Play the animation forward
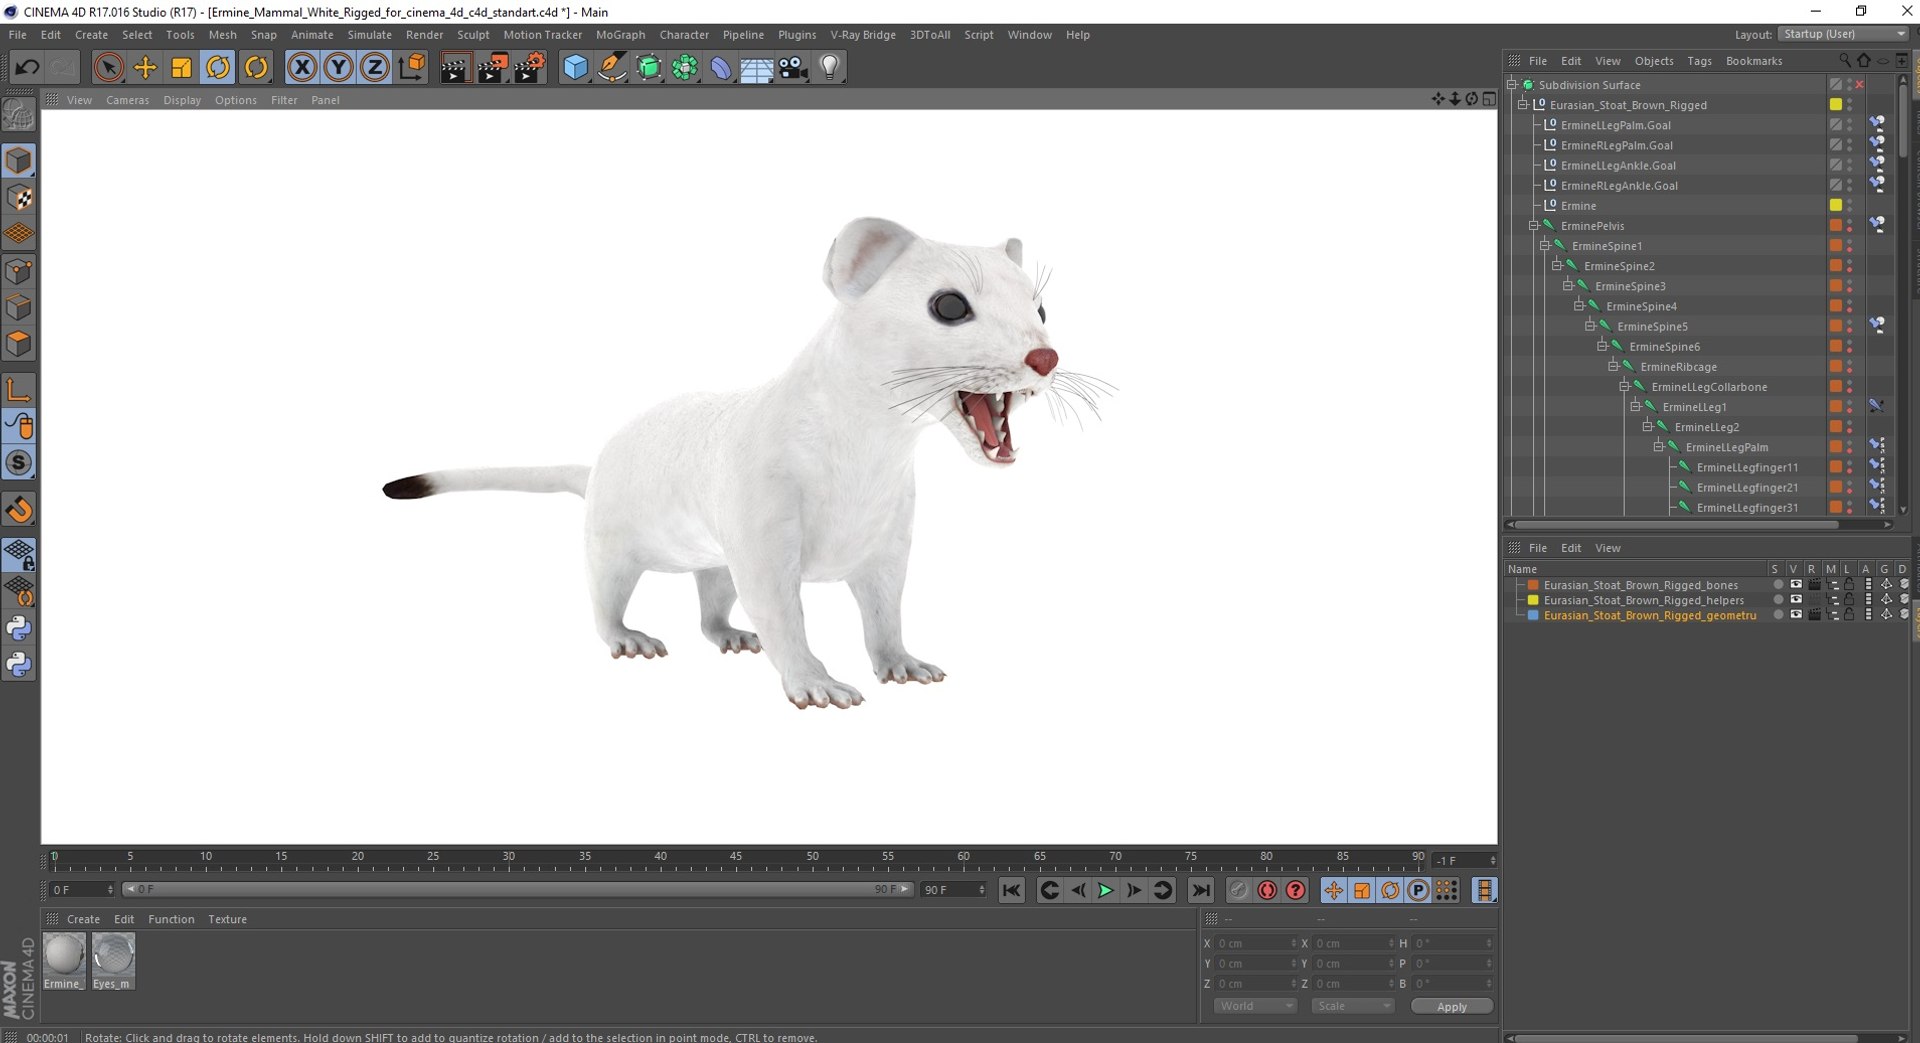The width and height of the screenshot is (1920, 1043). pos(1106,890)
